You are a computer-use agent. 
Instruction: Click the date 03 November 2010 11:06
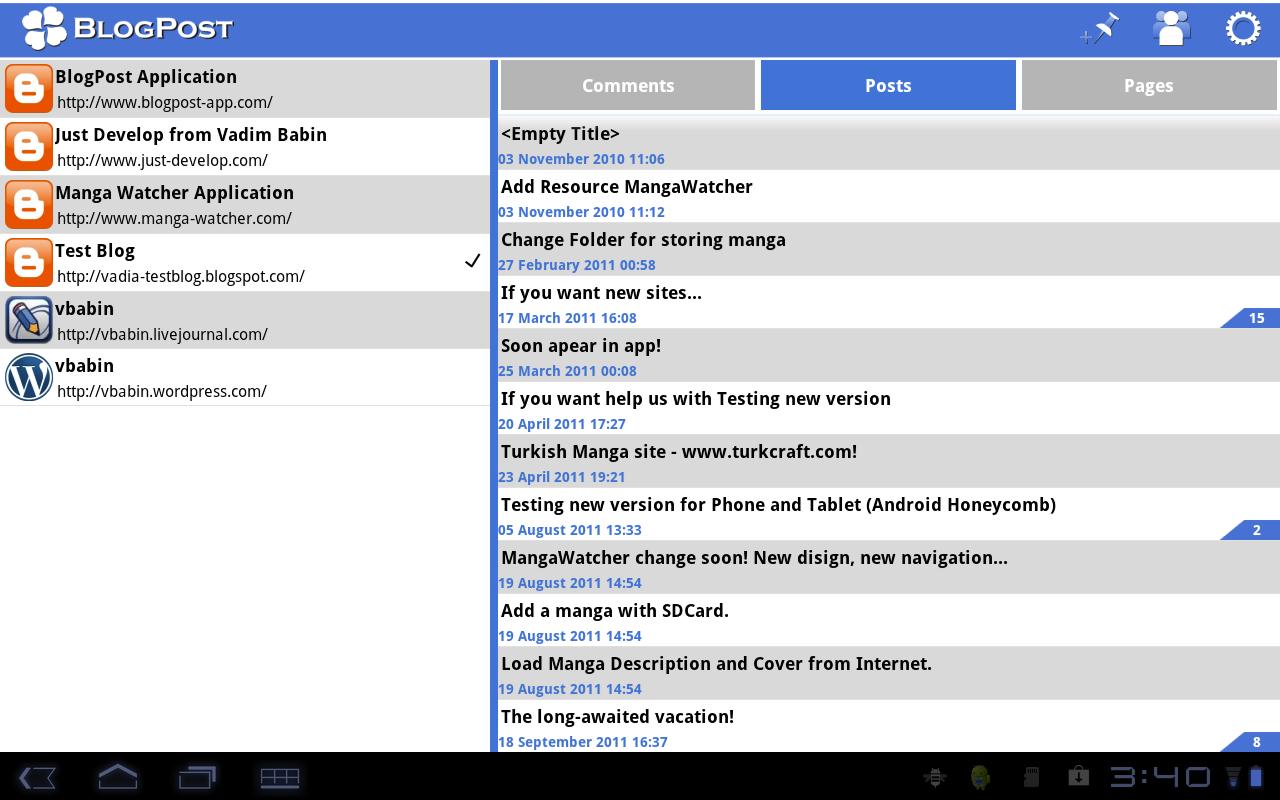(x=581, y=159)
